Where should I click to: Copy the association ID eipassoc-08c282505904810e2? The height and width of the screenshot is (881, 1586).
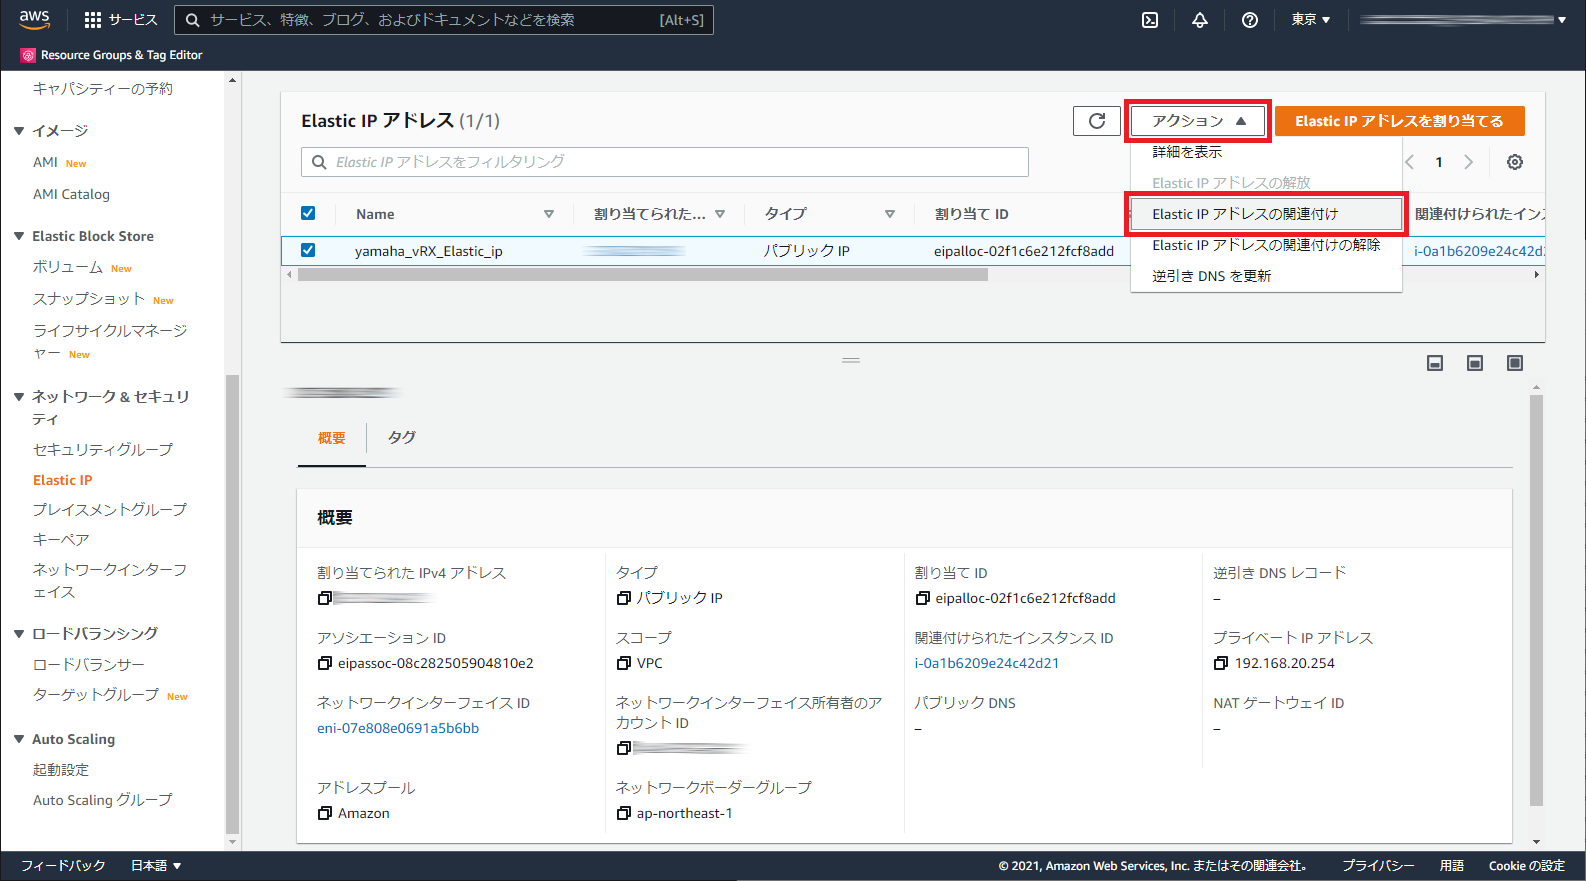324,663
